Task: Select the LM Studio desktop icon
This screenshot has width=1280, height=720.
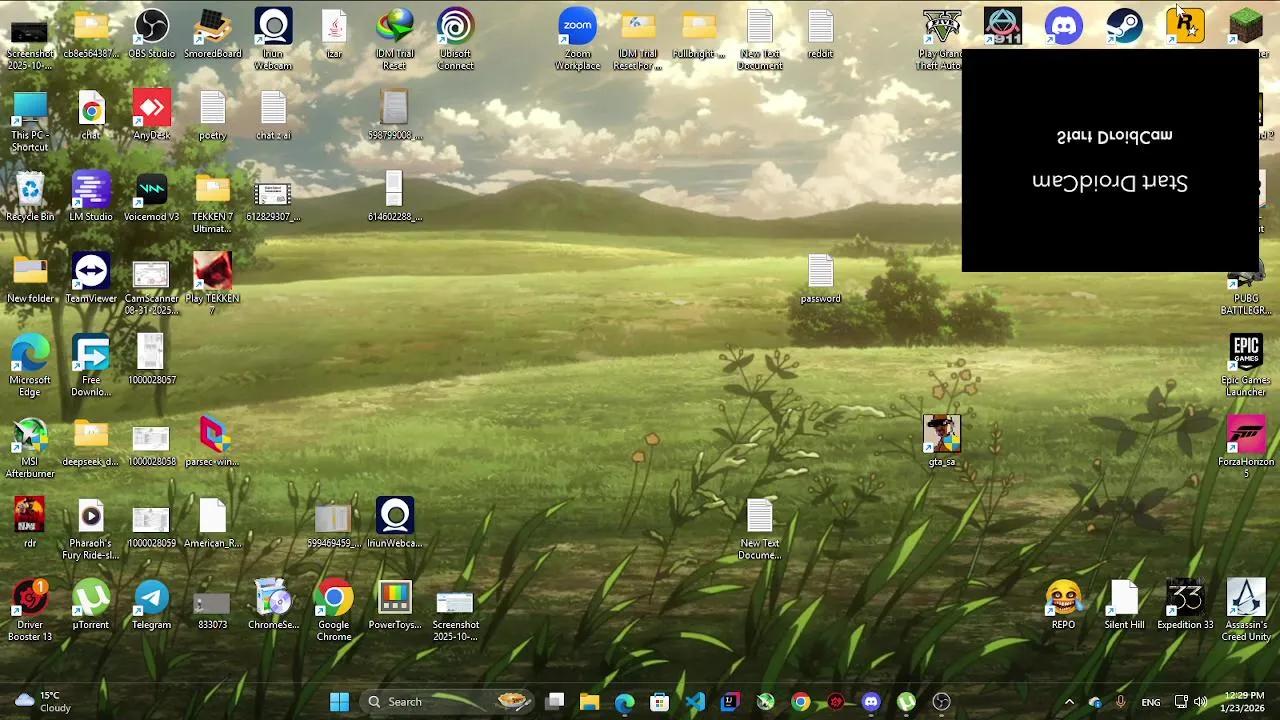Action: pos(90,190)
